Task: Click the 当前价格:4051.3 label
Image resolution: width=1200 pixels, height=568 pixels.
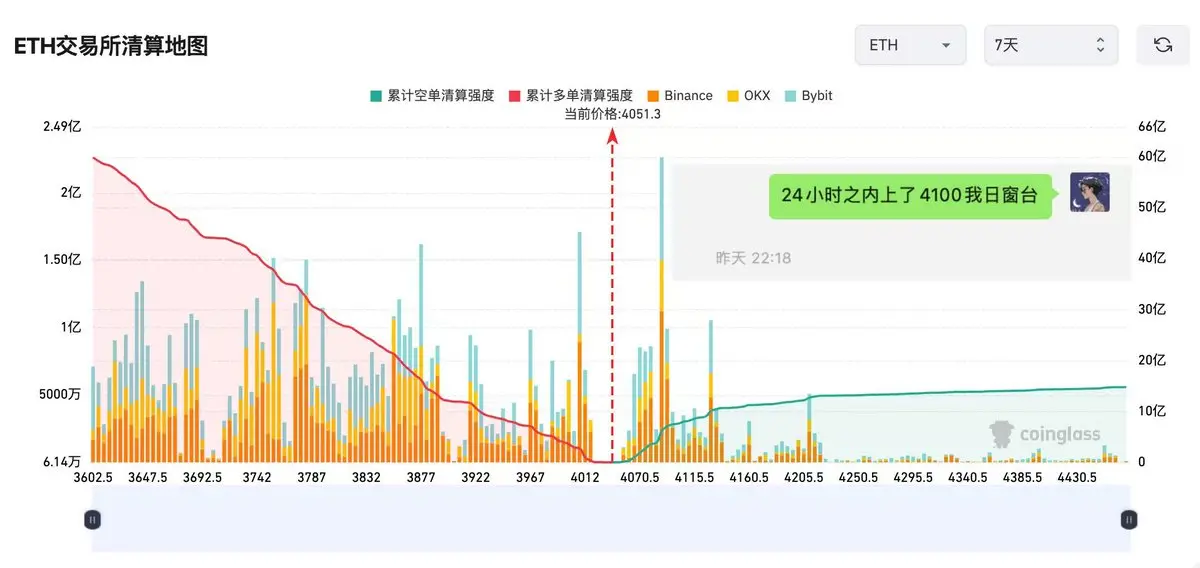Action: pos(612,114)
